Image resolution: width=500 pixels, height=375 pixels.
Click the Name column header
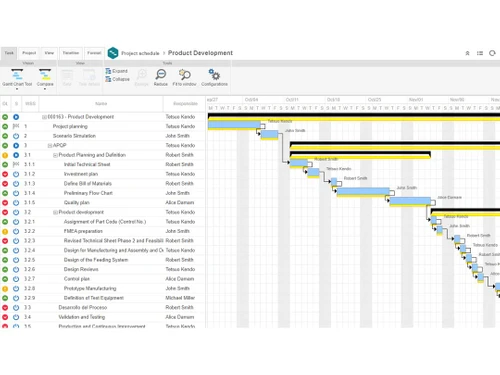point(101,104)
